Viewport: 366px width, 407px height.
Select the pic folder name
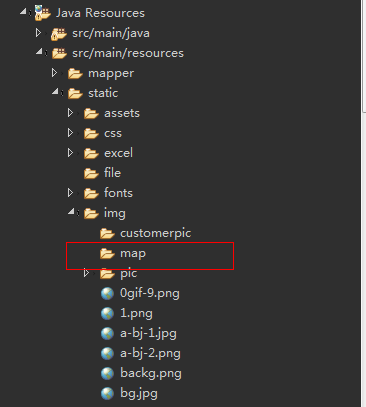pyautogui.click(x=129, y=274)
